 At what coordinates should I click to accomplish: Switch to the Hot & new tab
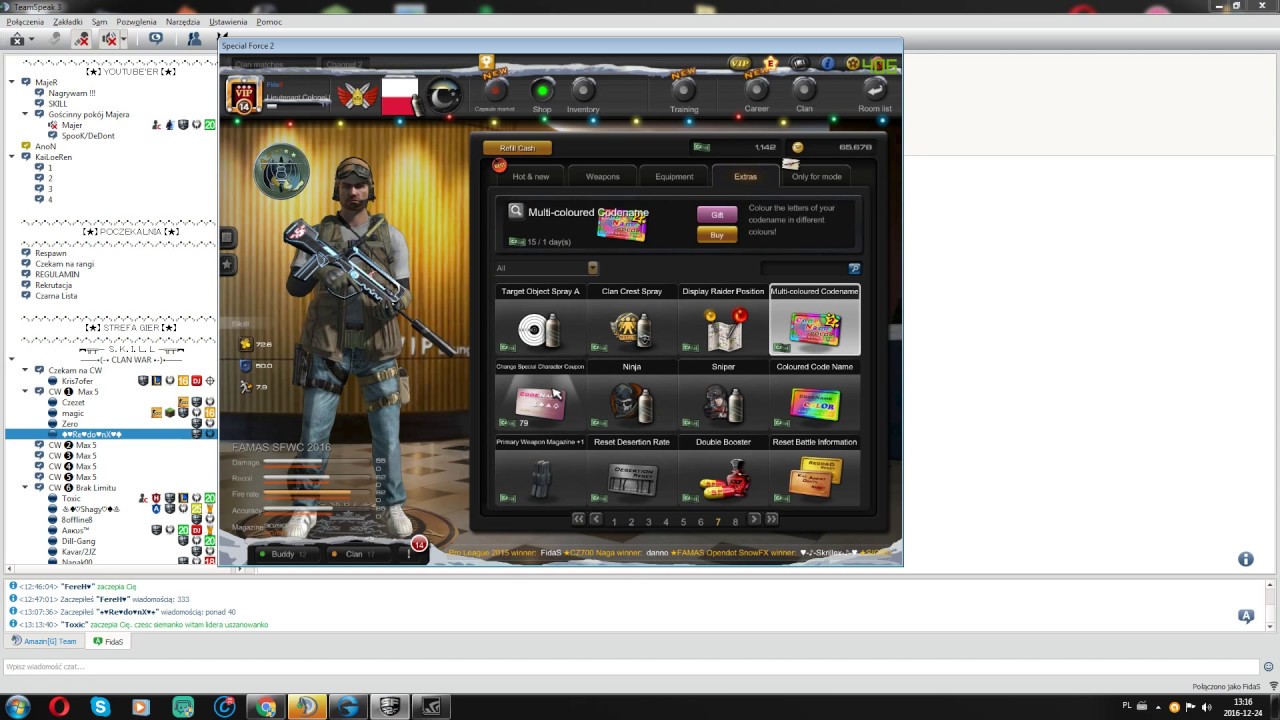coord(531,176)
